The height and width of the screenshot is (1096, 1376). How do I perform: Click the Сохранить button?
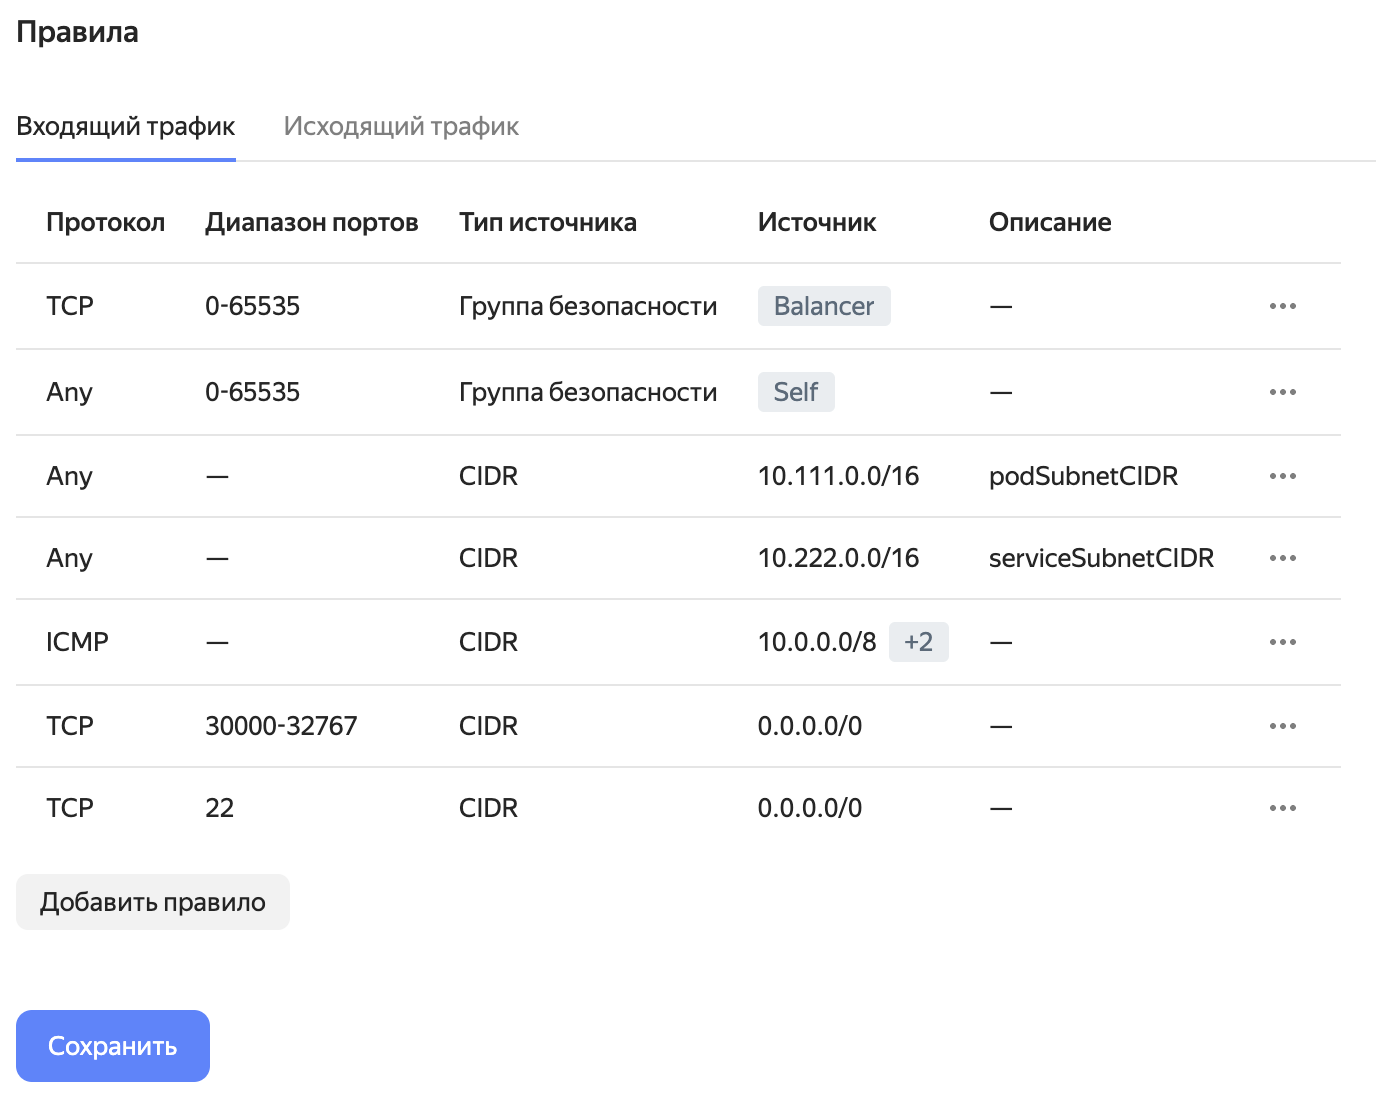pos(112,1045)
